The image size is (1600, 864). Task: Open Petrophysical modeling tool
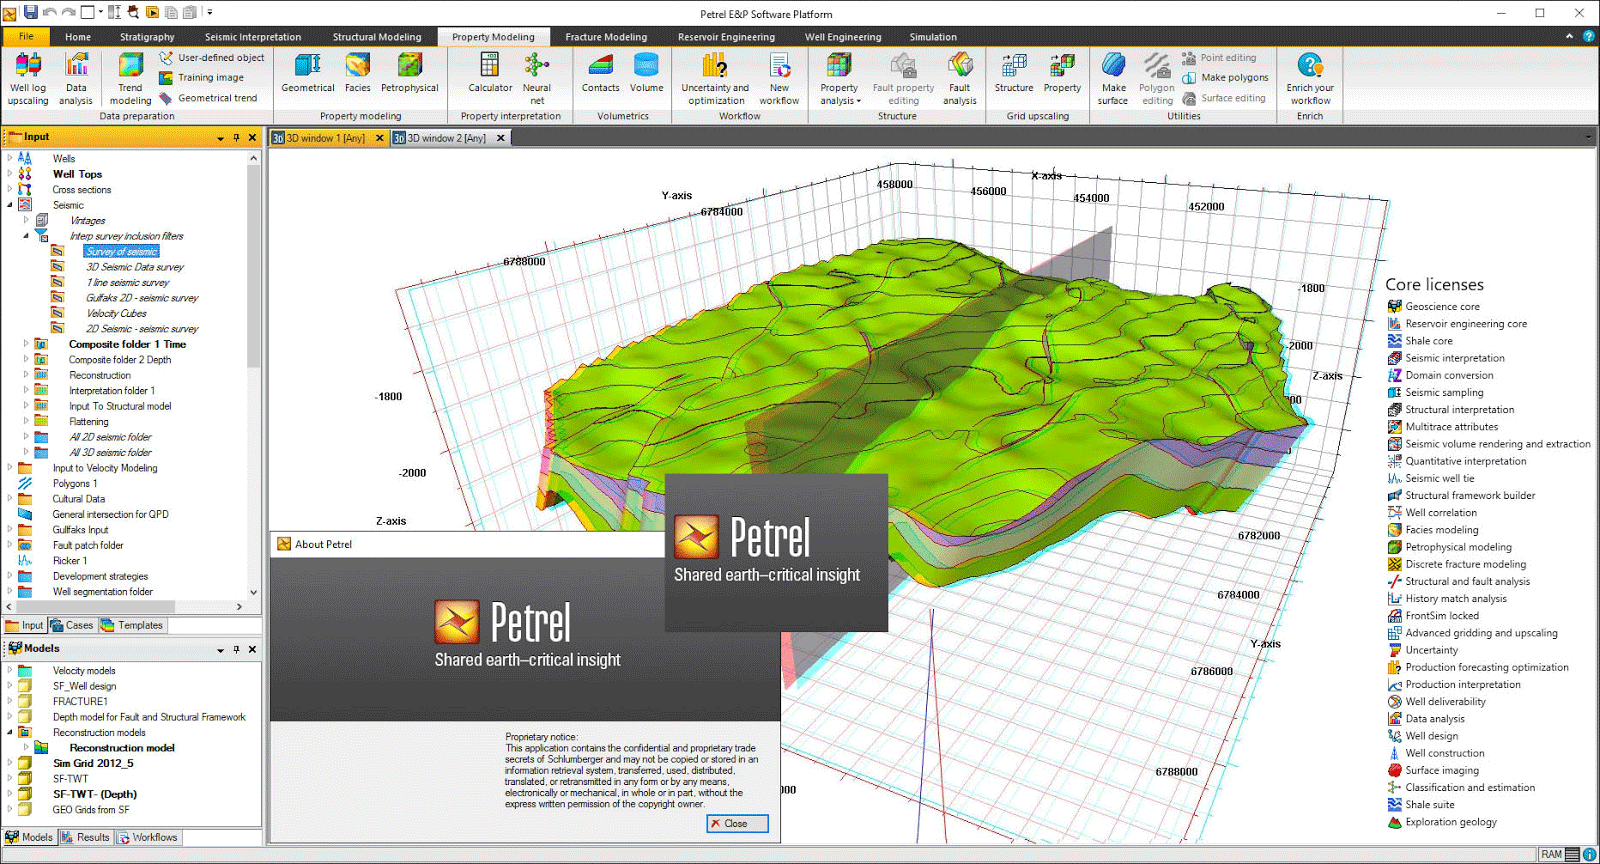point(410,73)
